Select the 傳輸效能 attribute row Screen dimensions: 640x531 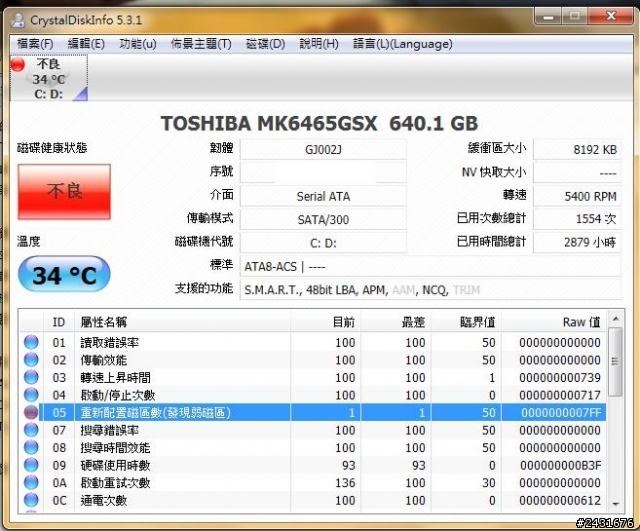(x=313, y=360)
